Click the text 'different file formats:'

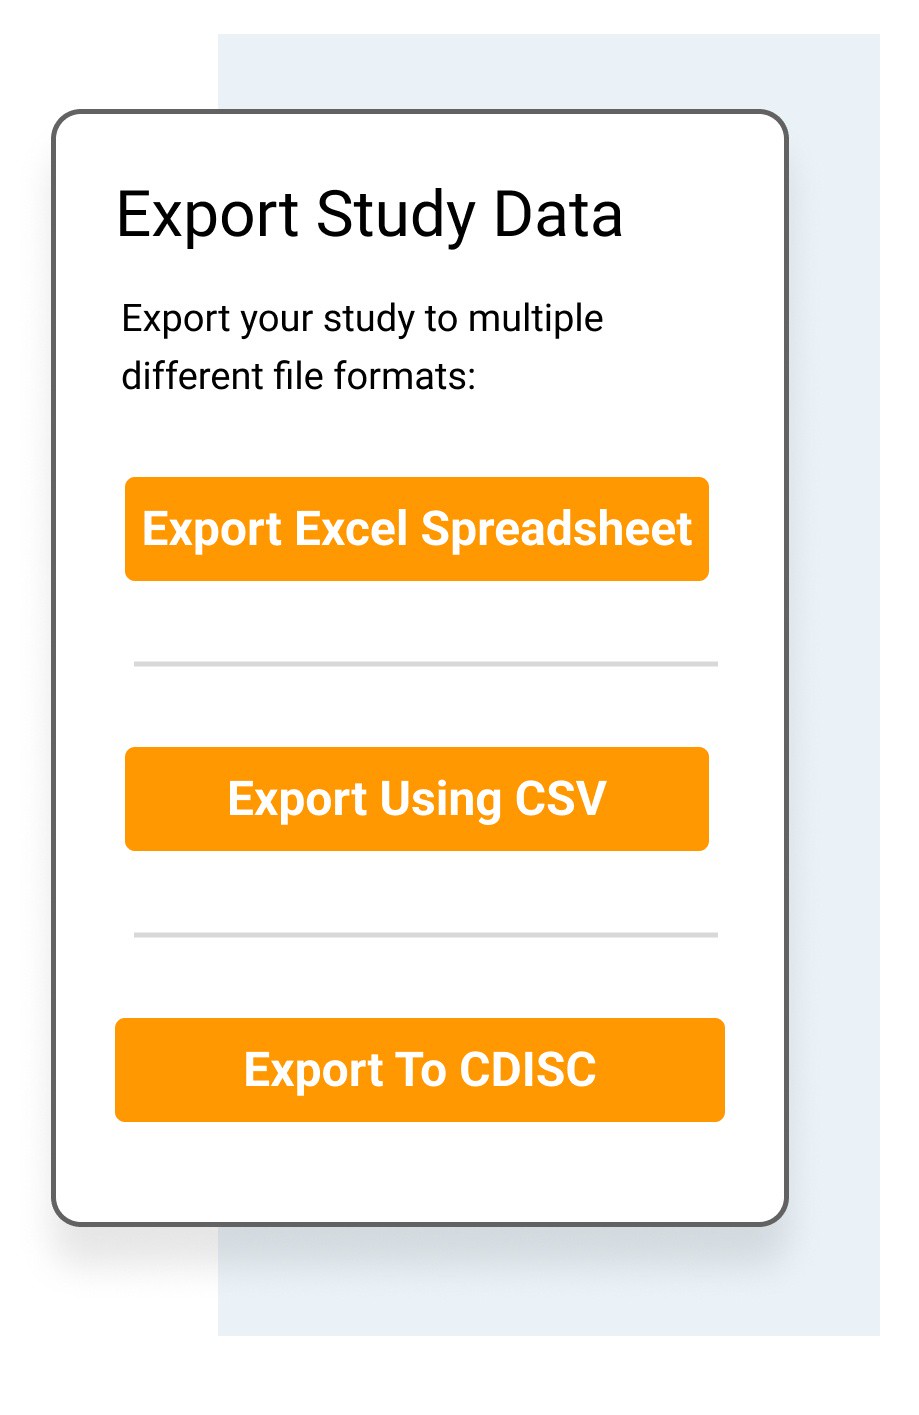(x=298, y=377)
